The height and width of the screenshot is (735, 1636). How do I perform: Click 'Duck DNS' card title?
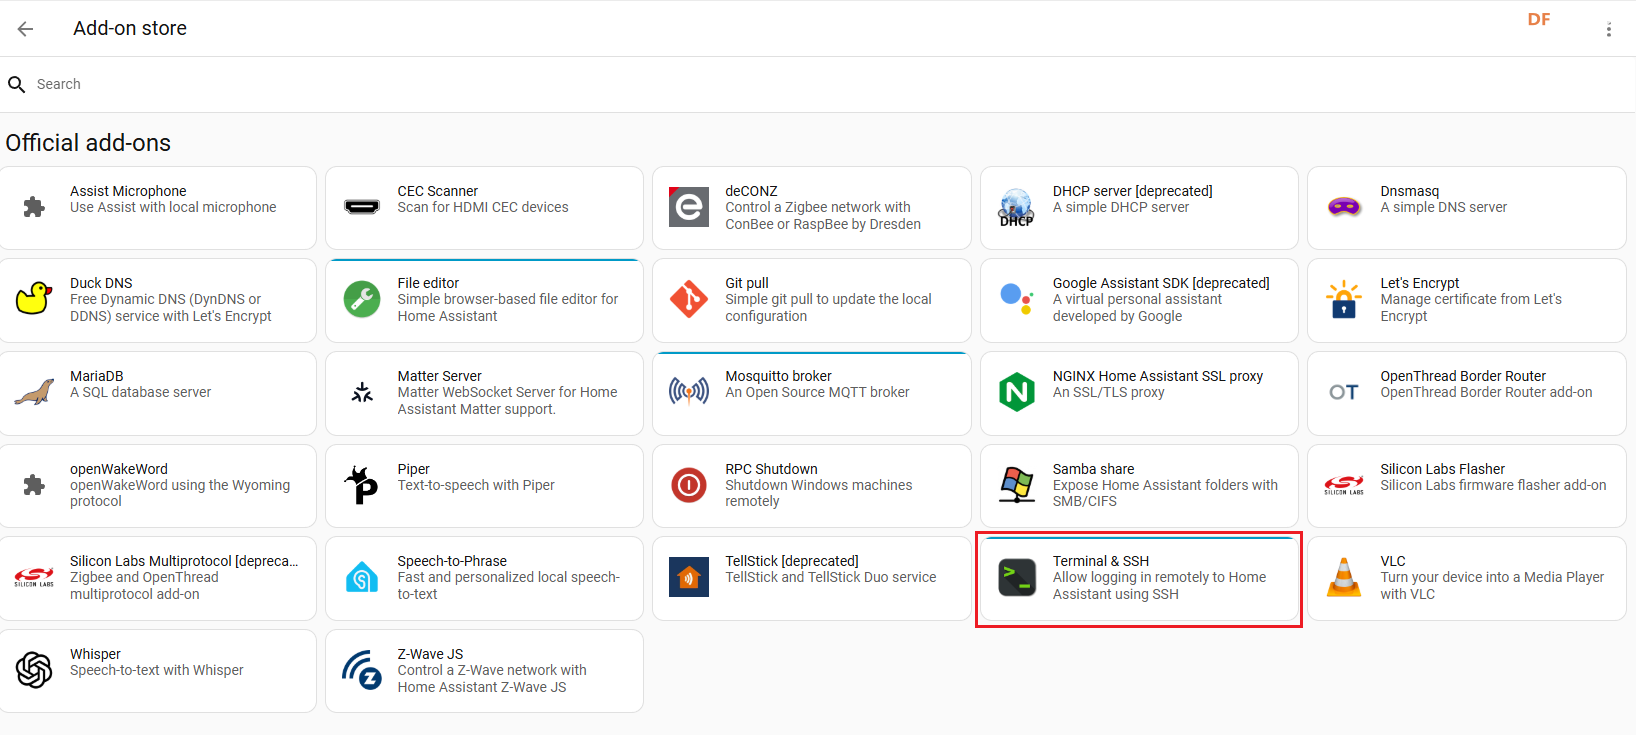(x=101, y=283)
